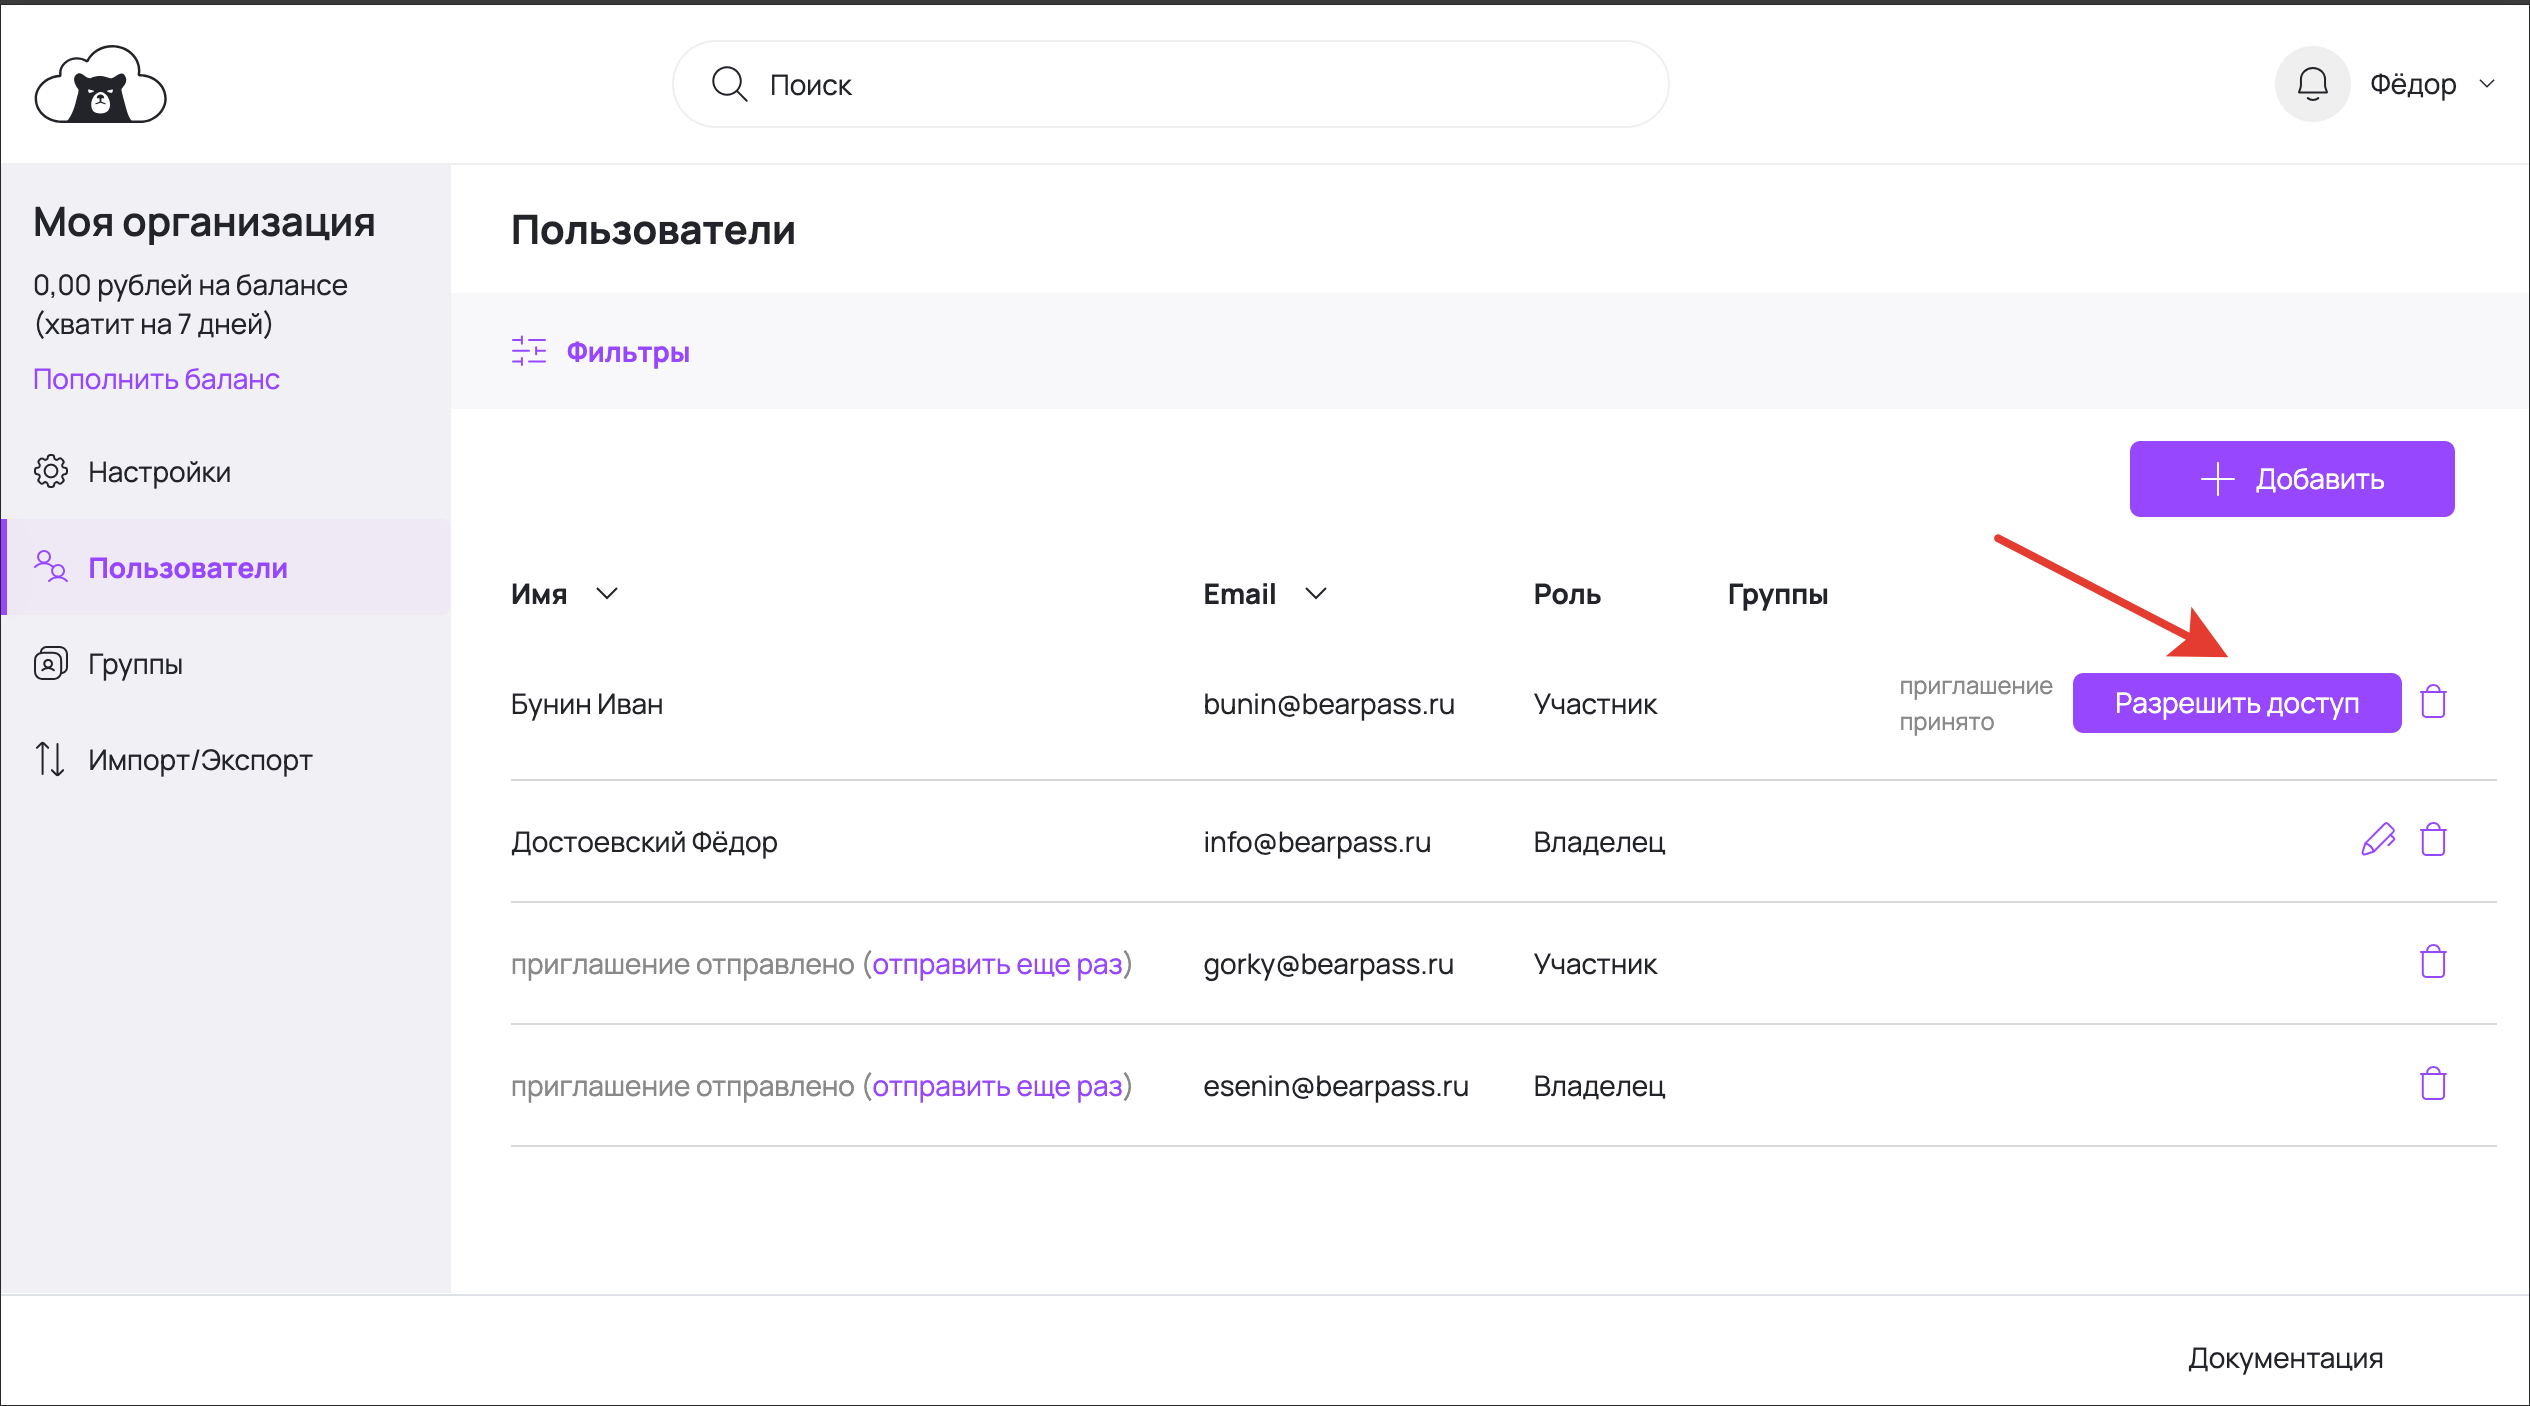The image size is (2530, 1406).
Task: Click Пополнить баланс link
Action: pos(156,379)
